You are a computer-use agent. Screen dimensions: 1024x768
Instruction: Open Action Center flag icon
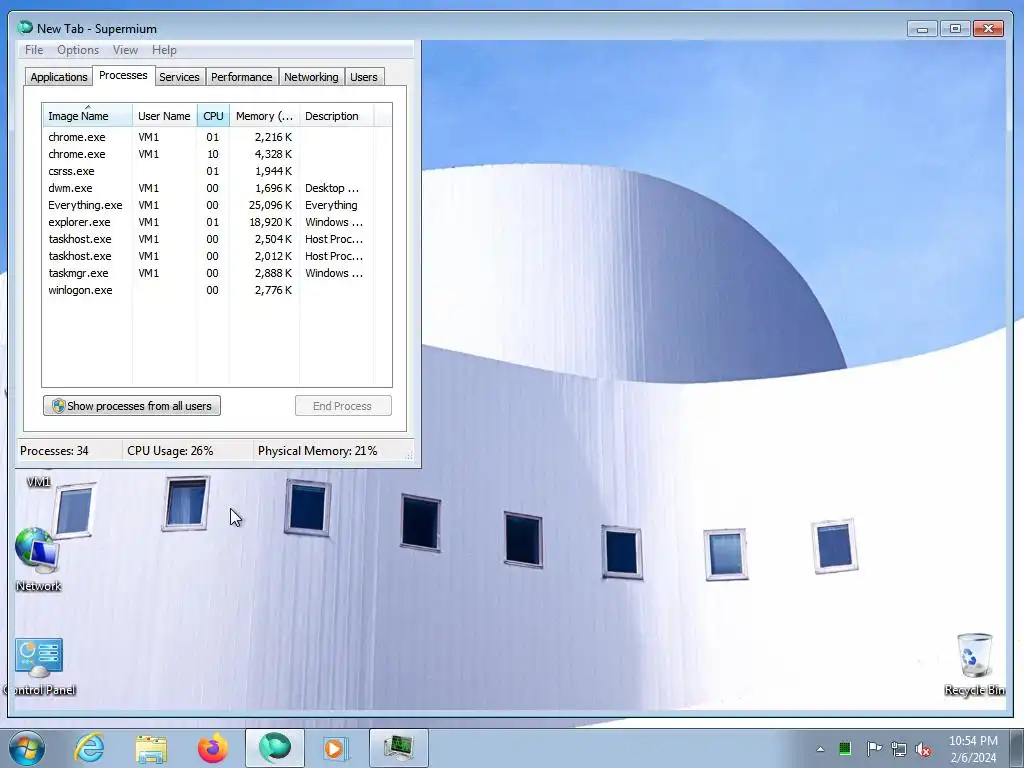tap(873, 748)
